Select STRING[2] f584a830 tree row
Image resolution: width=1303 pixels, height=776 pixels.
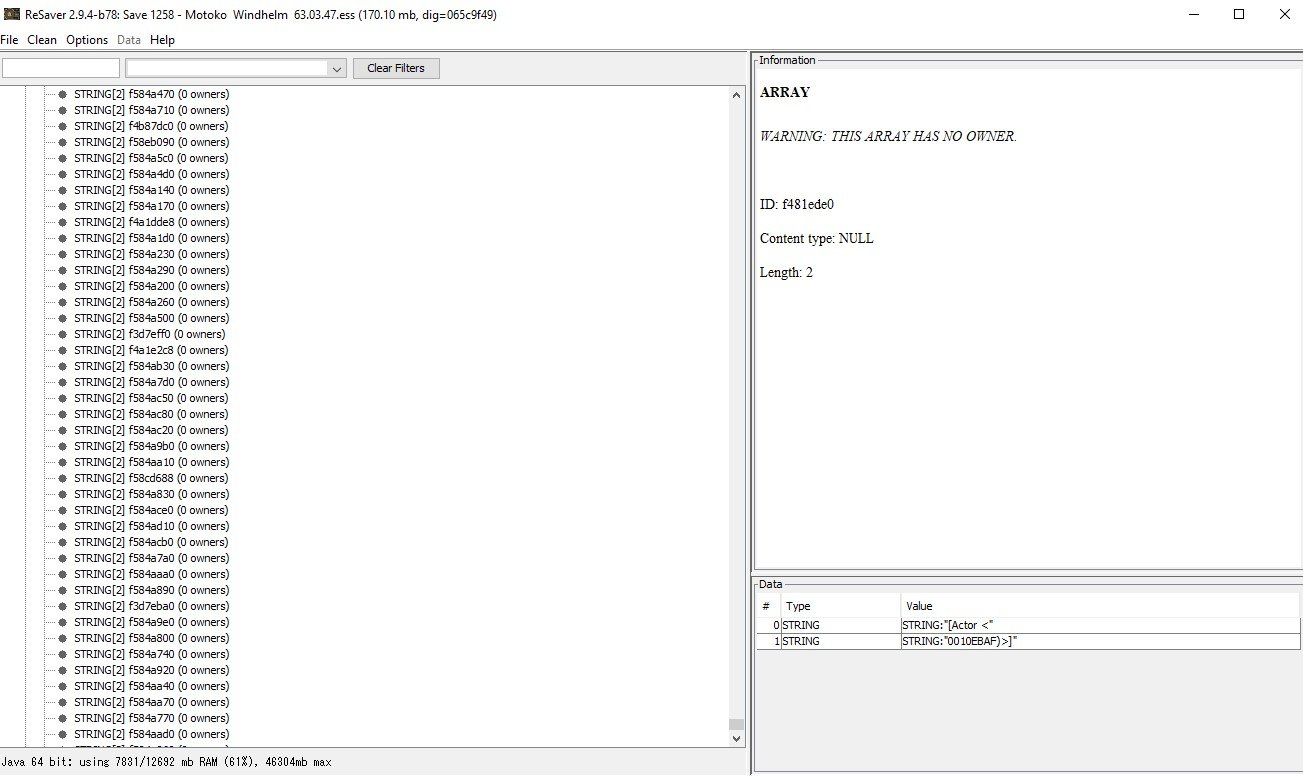coord(151,494)
